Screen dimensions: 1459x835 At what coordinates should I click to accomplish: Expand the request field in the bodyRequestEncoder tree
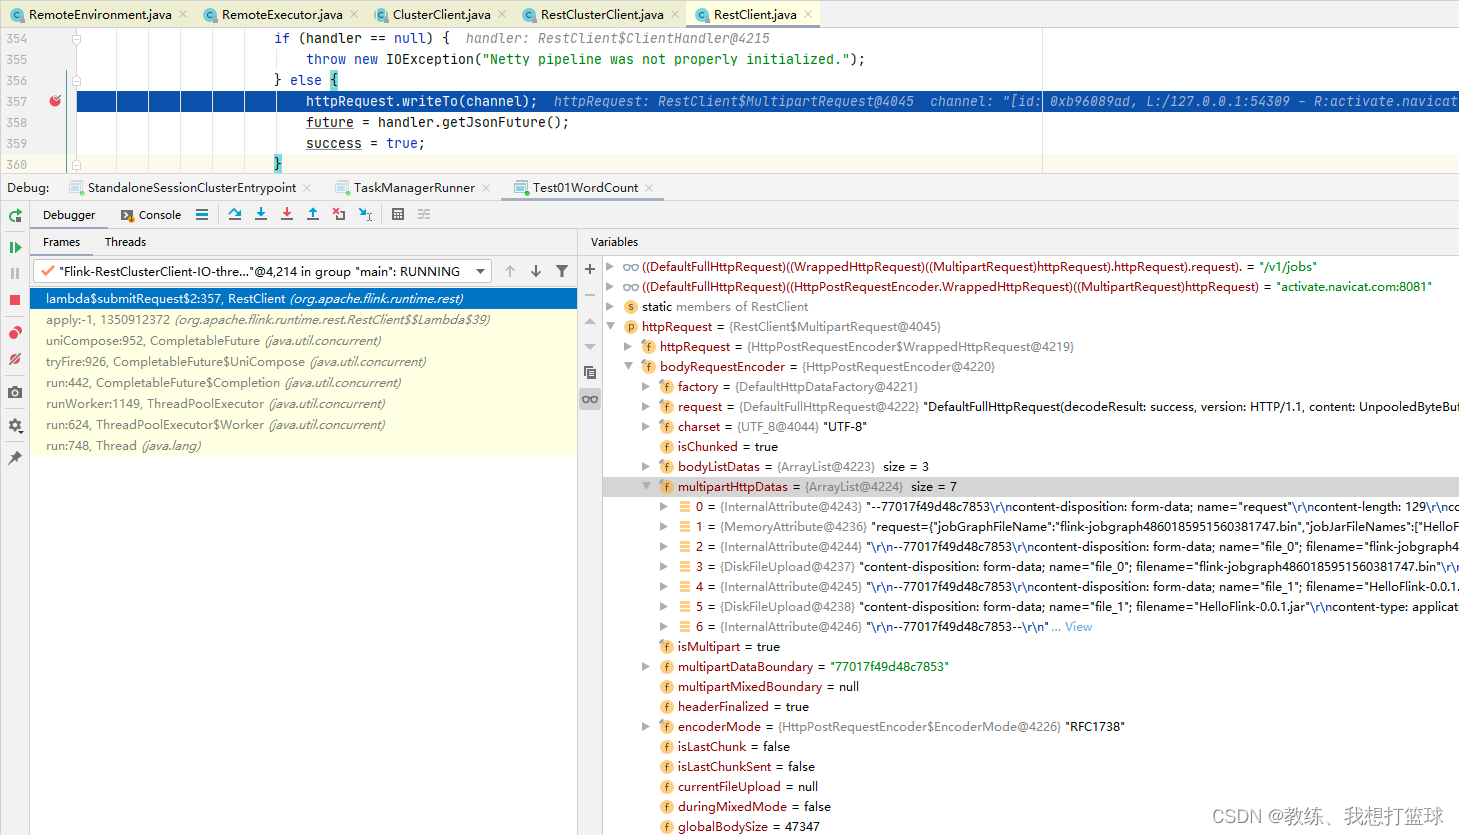(x=646, y=406)
